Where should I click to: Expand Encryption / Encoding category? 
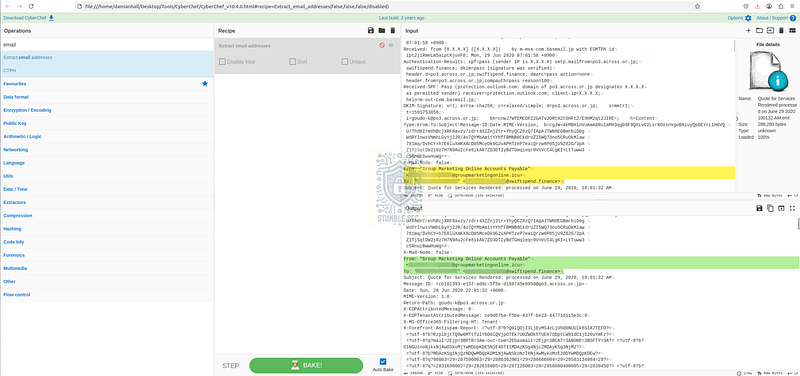107,110
